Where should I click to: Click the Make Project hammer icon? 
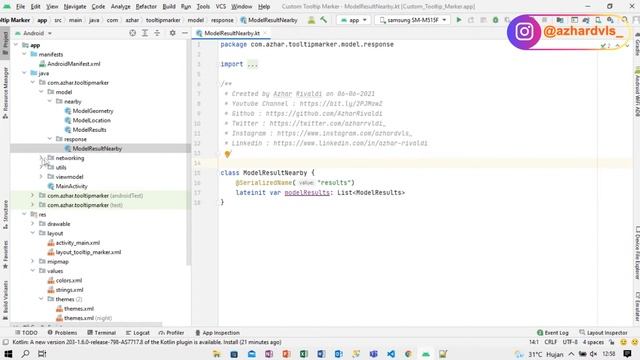point(323,20)
